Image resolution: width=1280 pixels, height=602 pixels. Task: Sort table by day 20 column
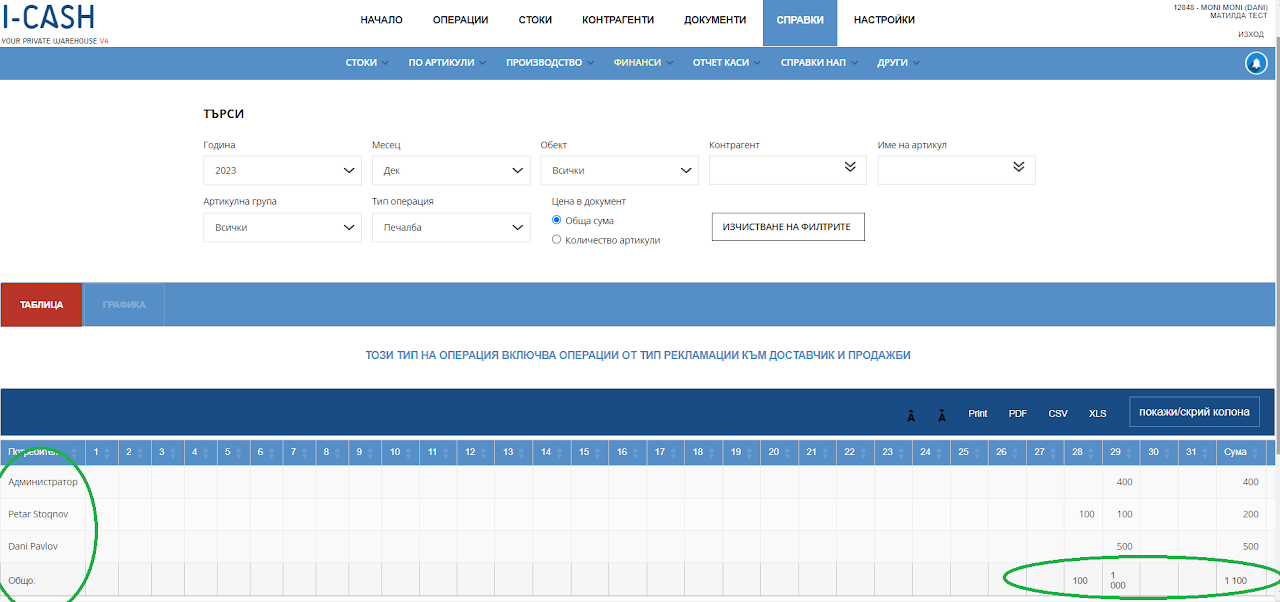pyautogui.click(x=779, y=452)
